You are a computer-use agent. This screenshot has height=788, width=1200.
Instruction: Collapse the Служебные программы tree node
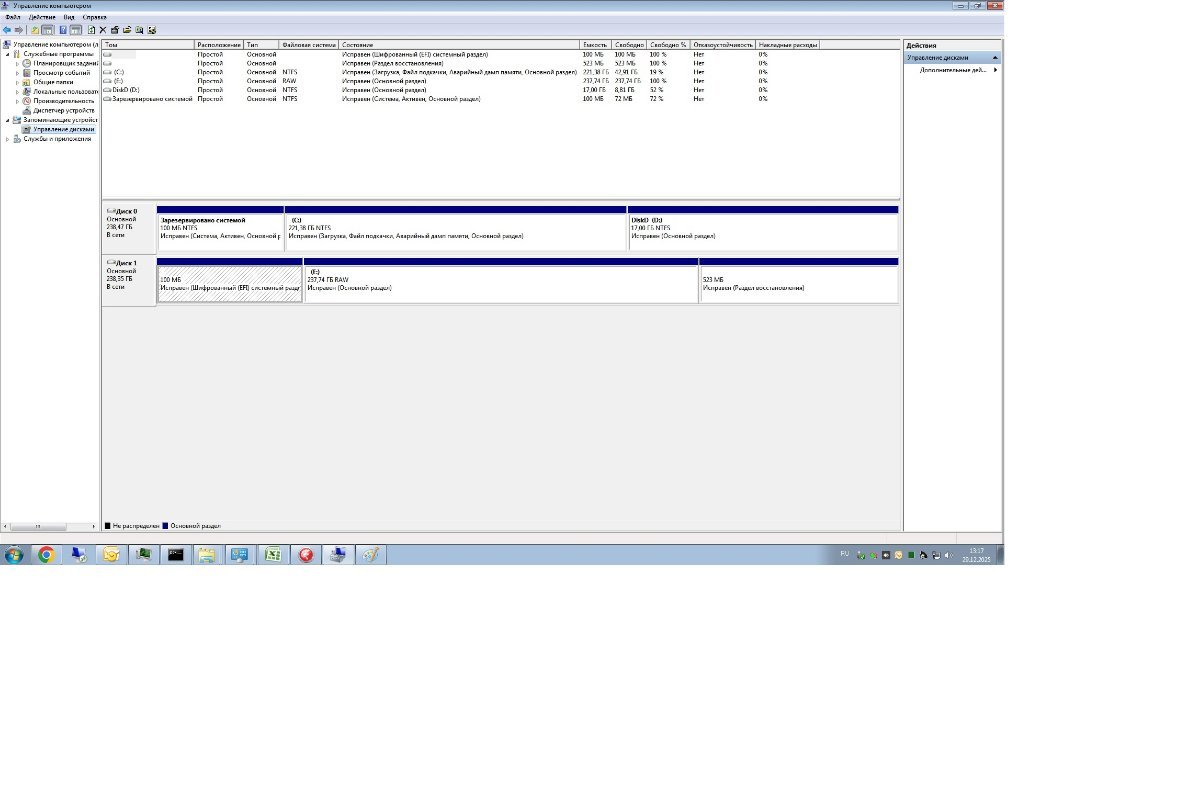click(x=7, y=54)
